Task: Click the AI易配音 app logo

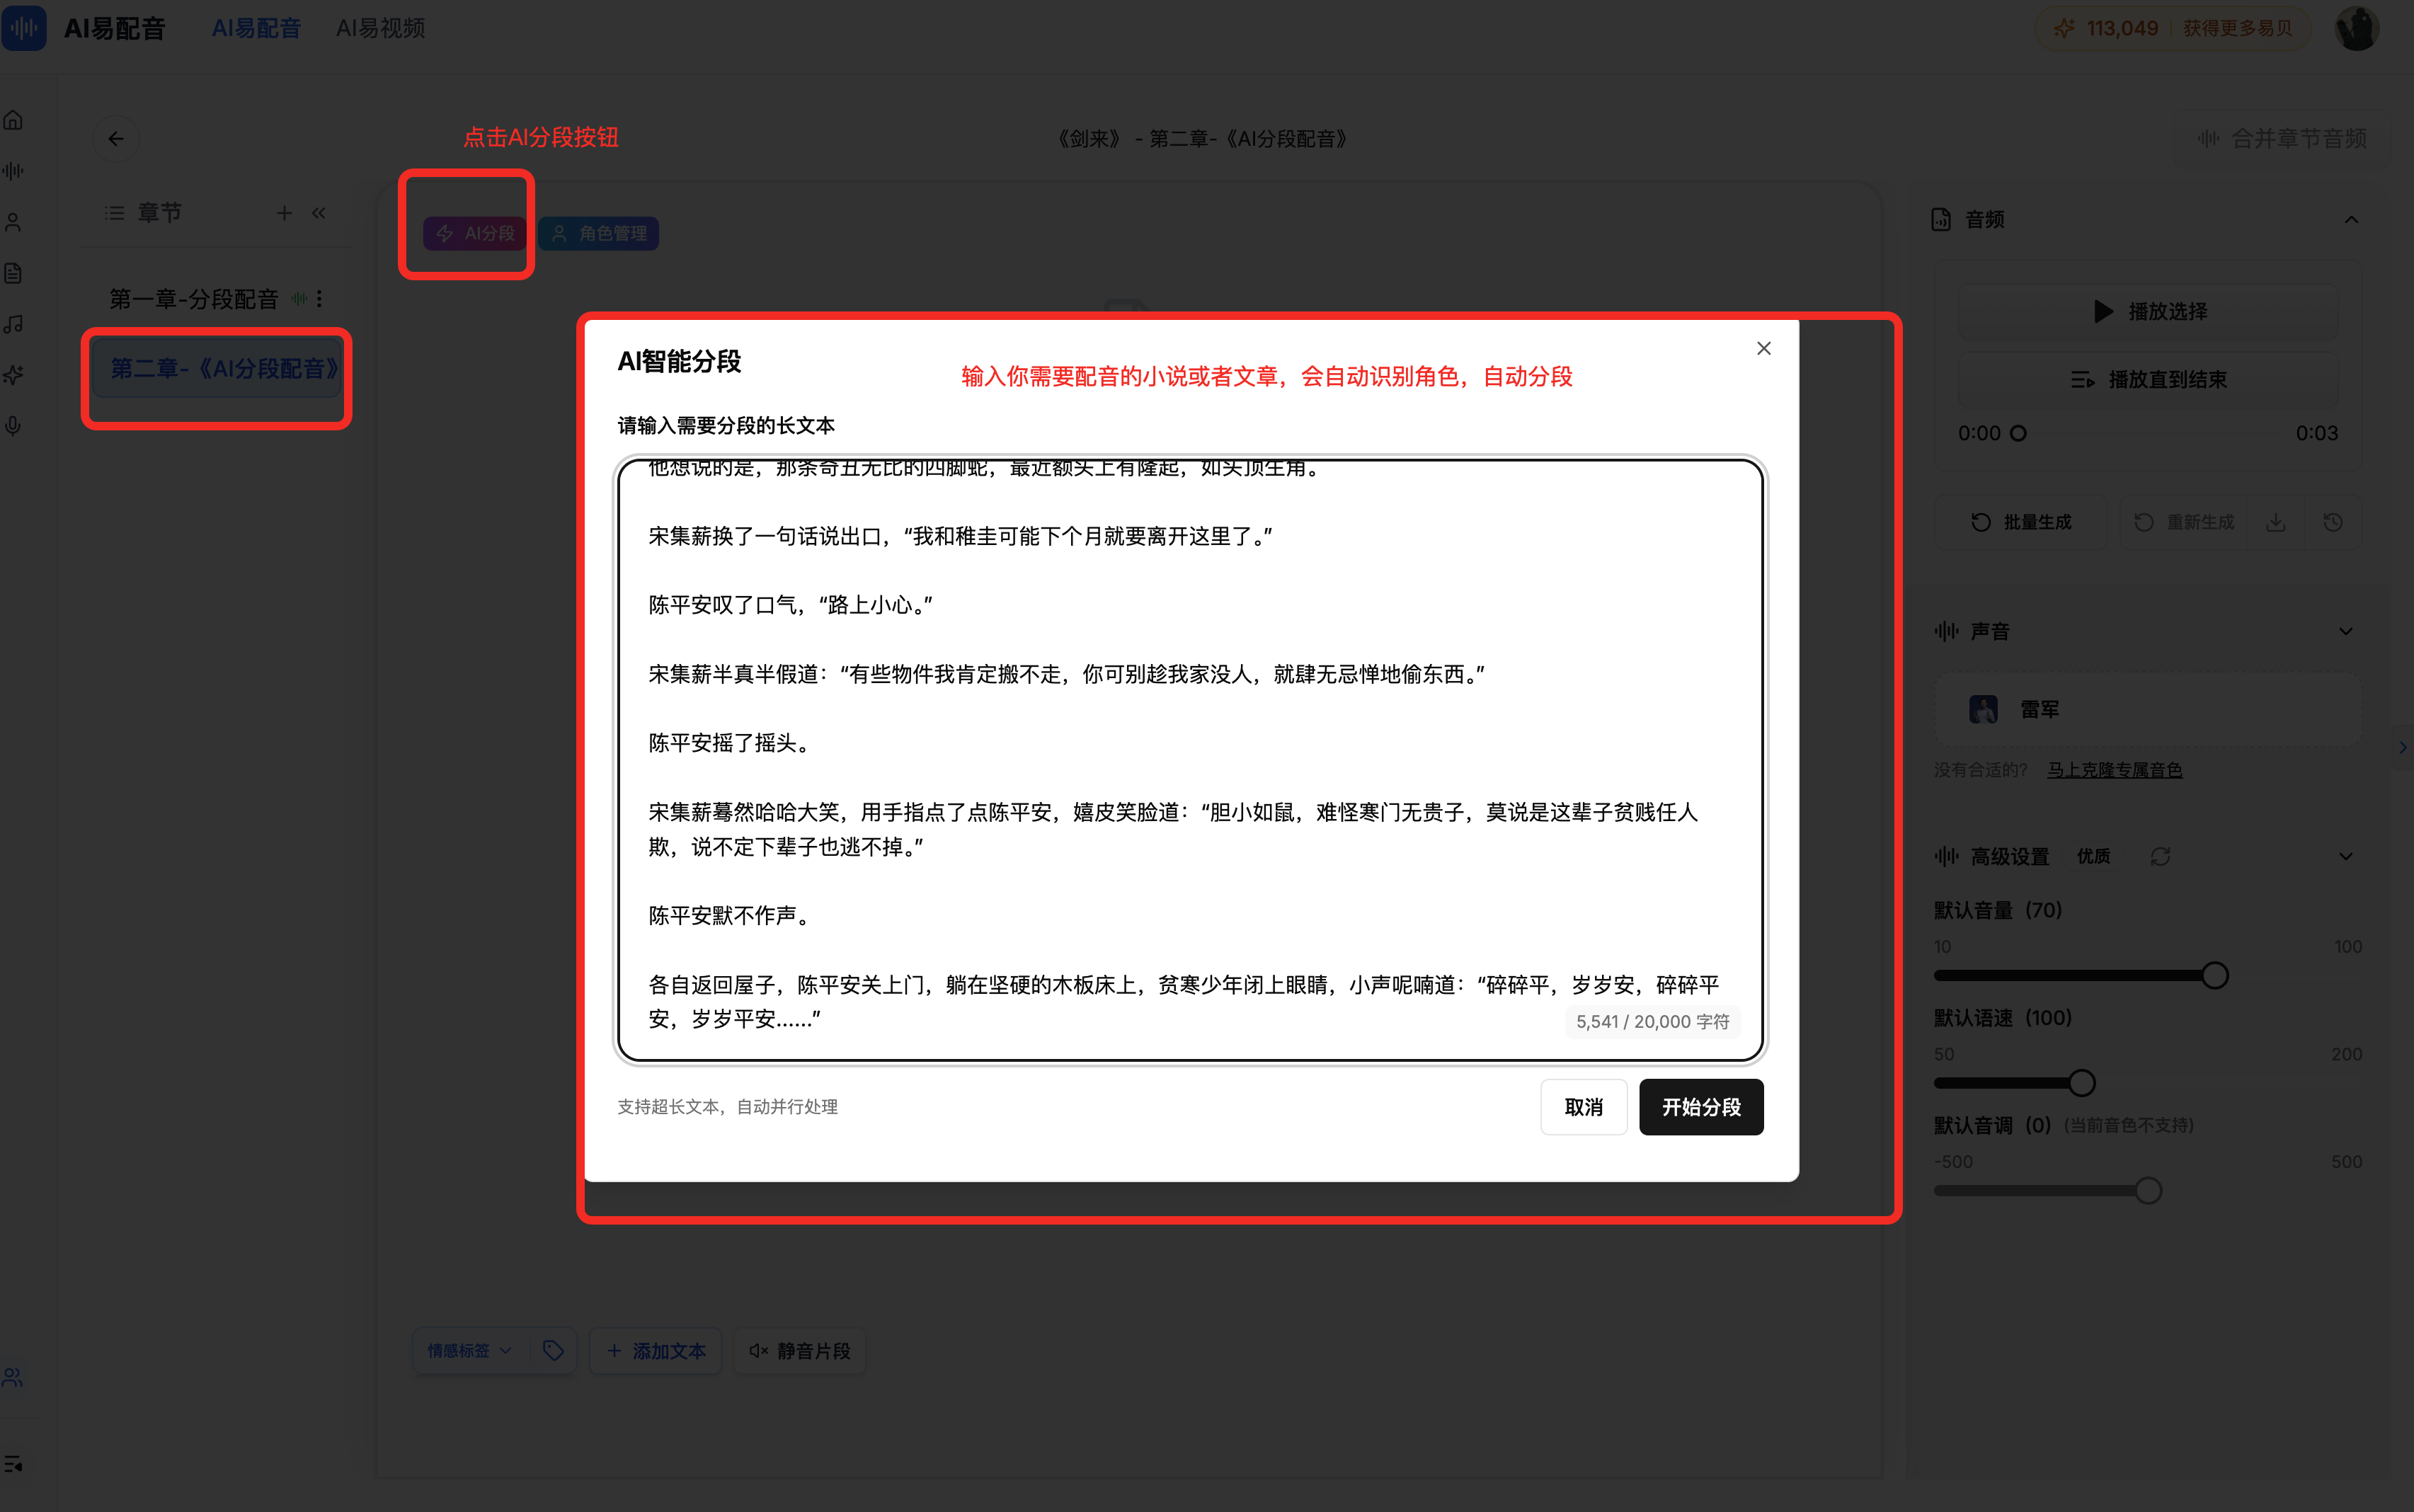Action: coord(24,28)
